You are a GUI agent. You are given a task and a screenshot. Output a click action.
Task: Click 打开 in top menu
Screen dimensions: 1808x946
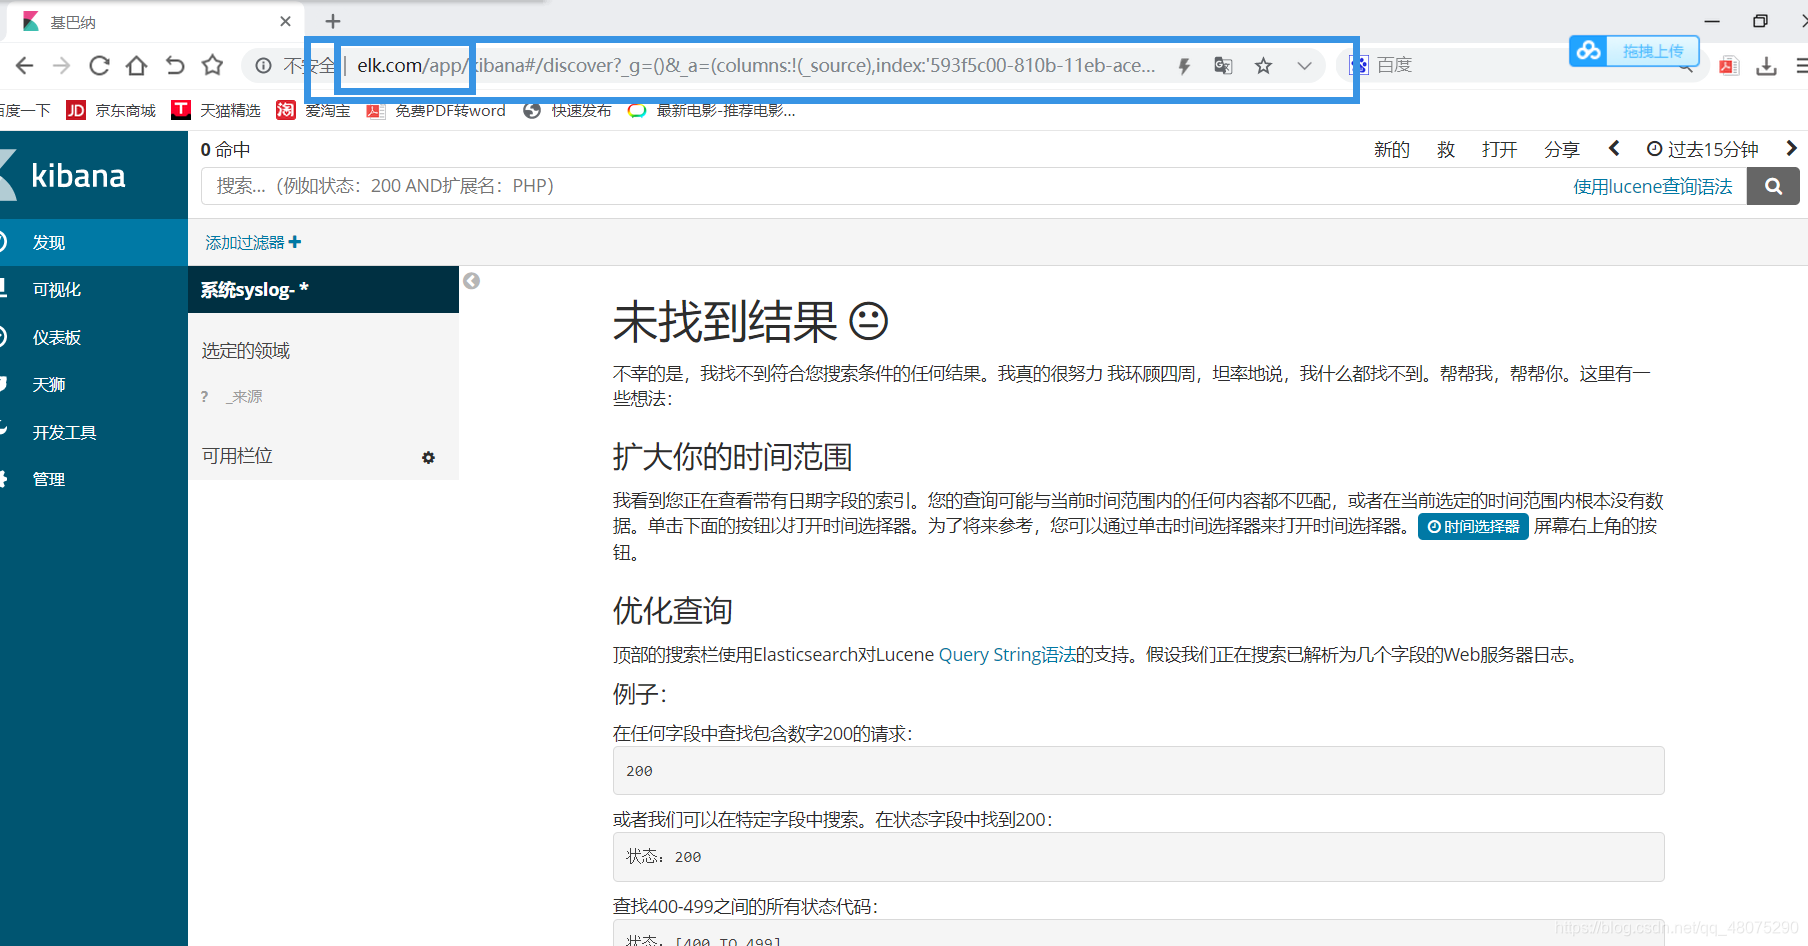[x=1499, y=149]
